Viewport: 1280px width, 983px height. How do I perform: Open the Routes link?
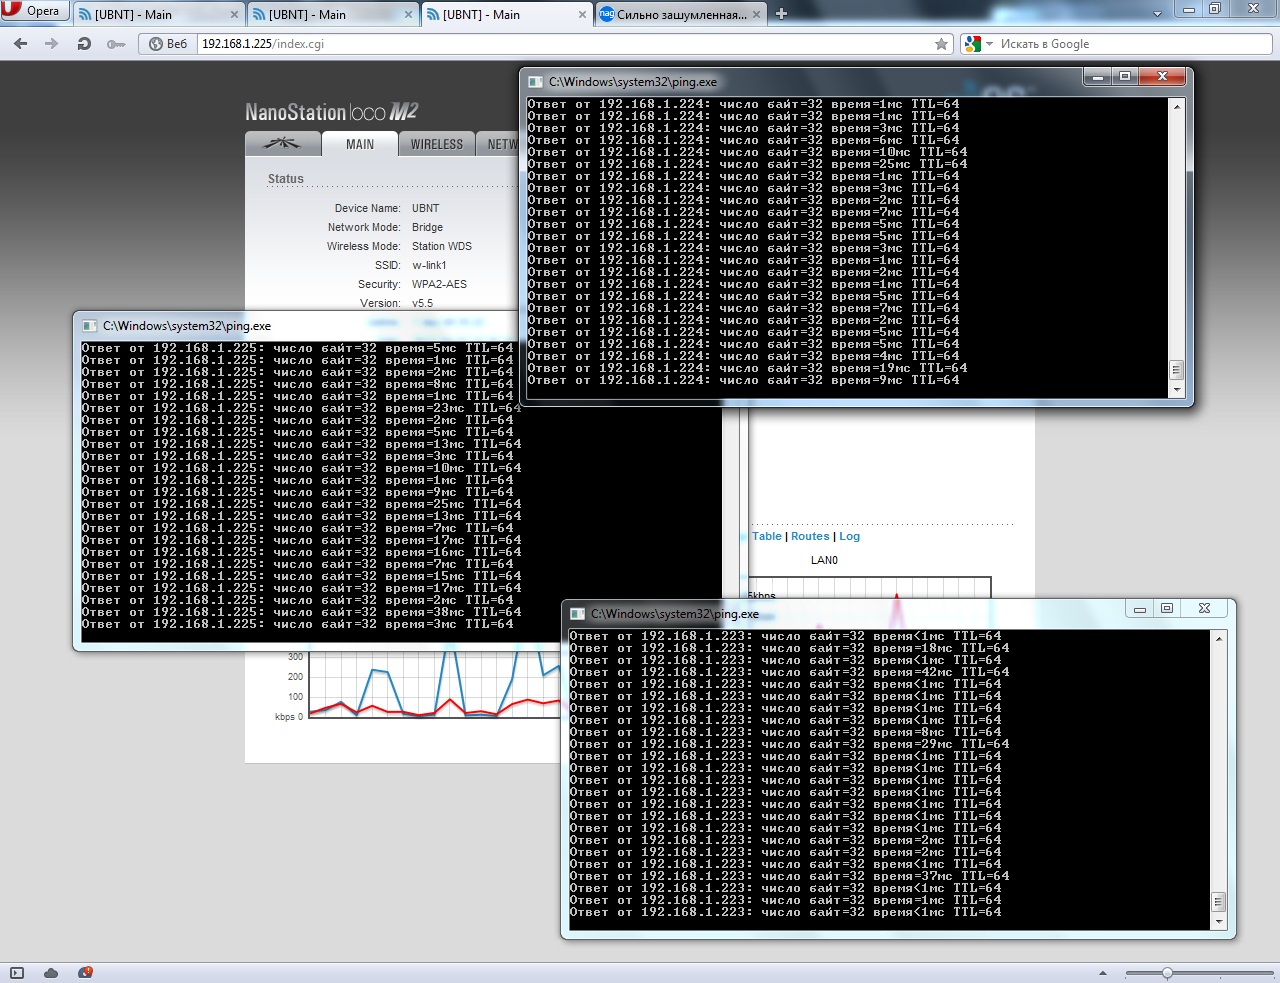point(810,536)
